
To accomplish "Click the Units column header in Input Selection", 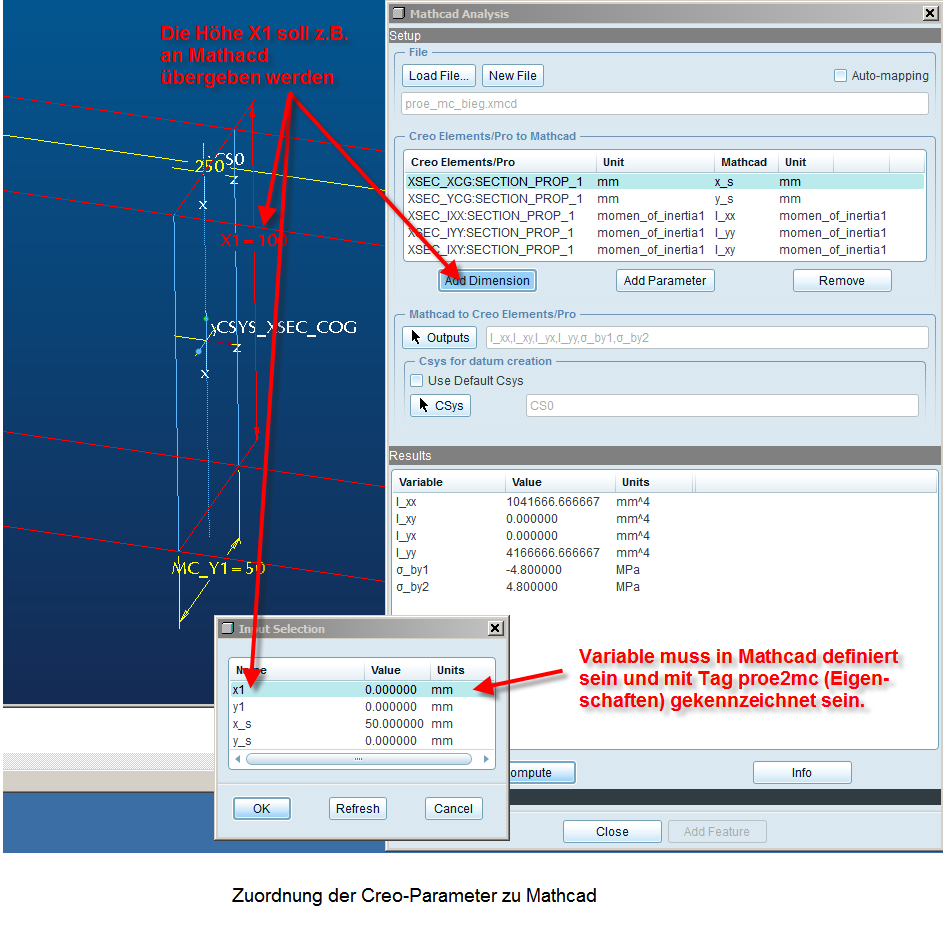I will tap(462, 670).
